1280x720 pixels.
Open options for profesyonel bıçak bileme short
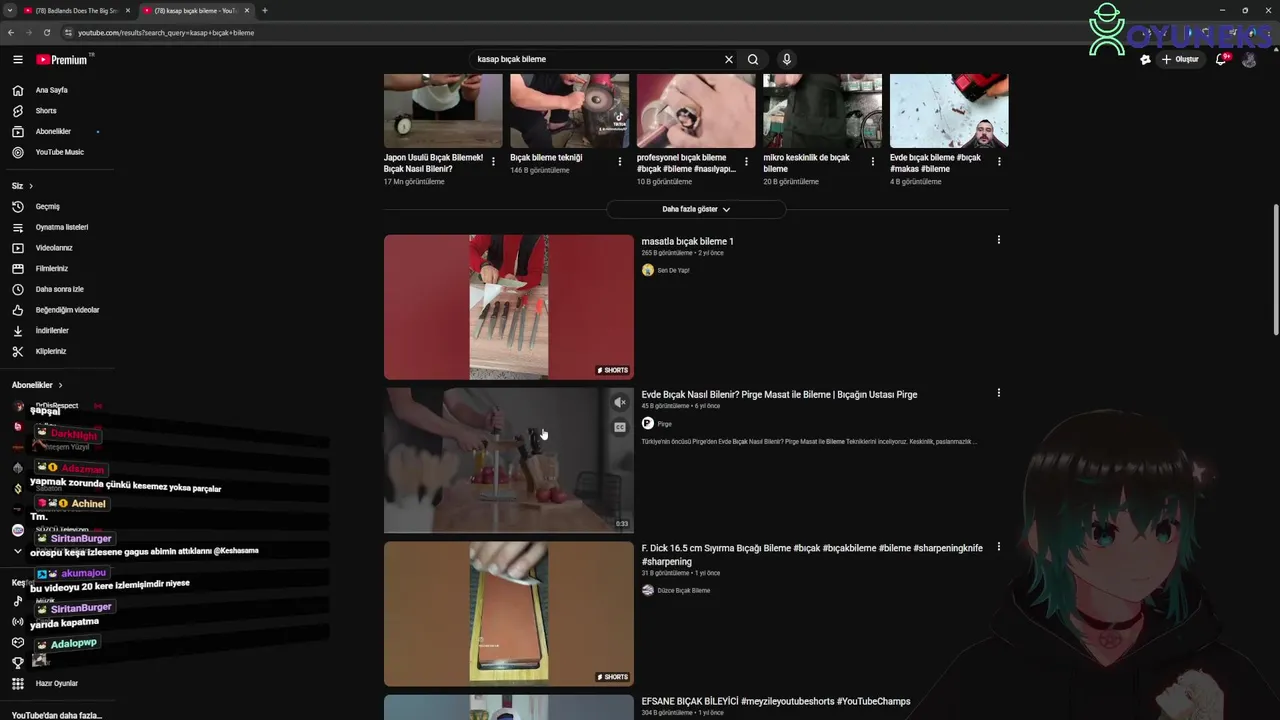coord(746,161)
